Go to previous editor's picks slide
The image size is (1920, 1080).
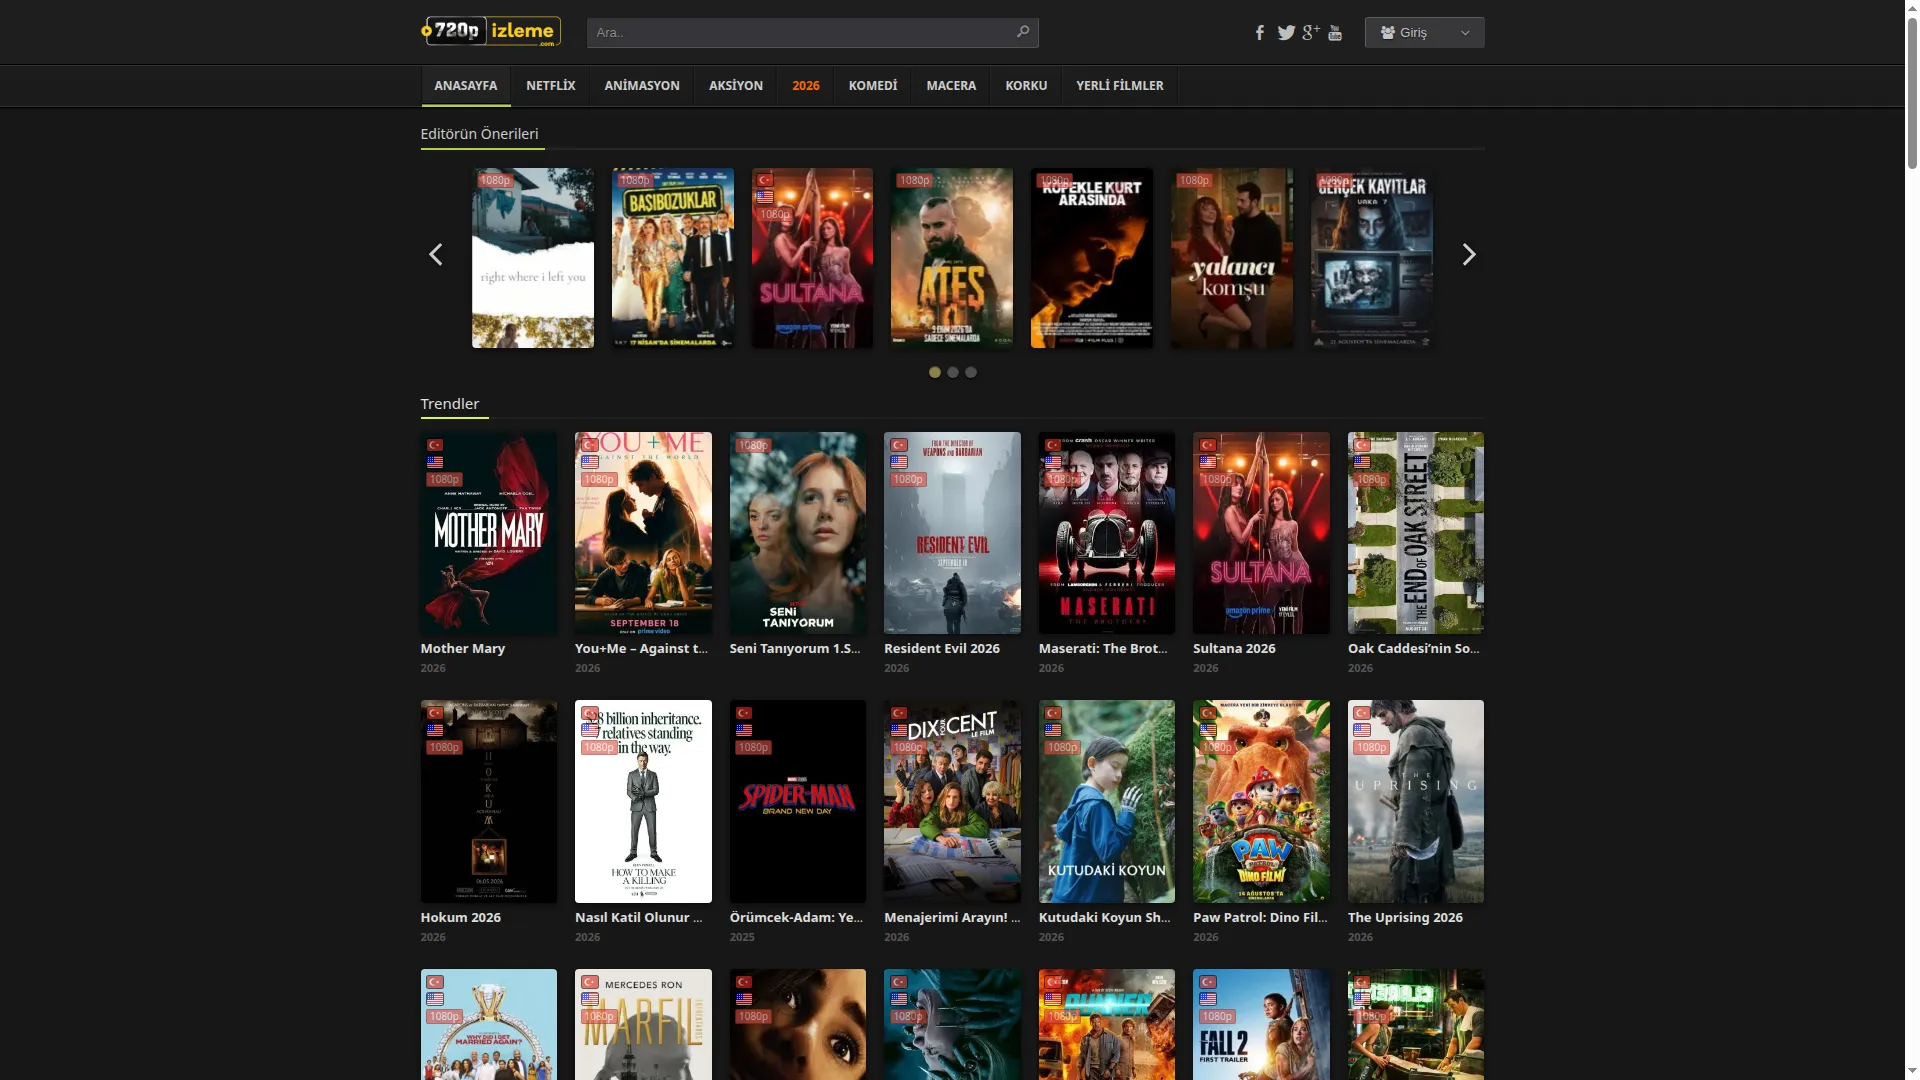[x=435, y=255]
